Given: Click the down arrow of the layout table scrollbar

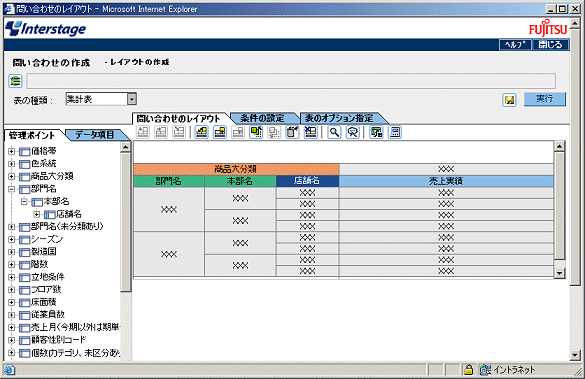Looking at the screenshot, I should (x=559, y=273).
